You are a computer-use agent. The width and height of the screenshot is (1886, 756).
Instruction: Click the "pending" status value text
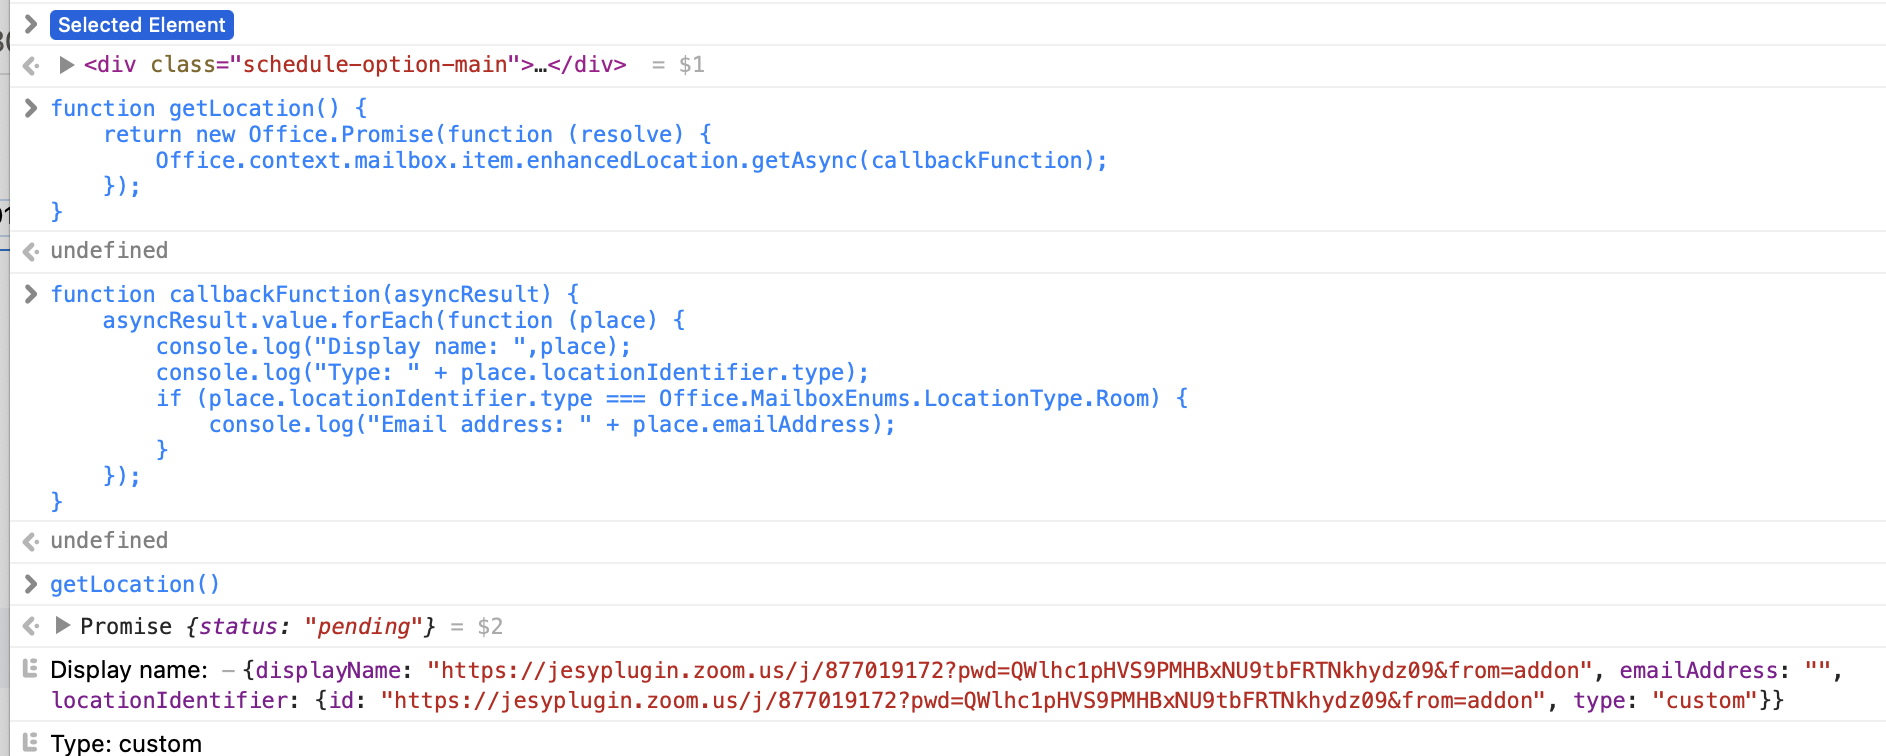pos(364,626)
